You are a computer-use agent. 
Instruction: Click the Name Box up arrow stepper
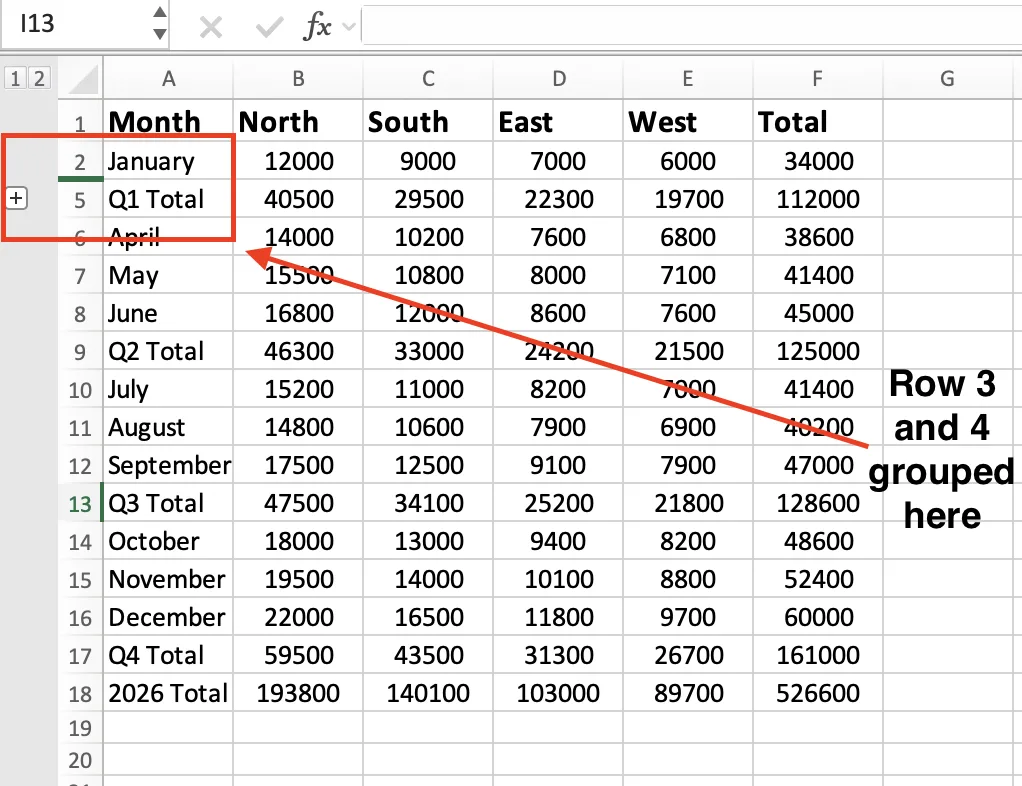pyautogui.click(x=160, y=13)
